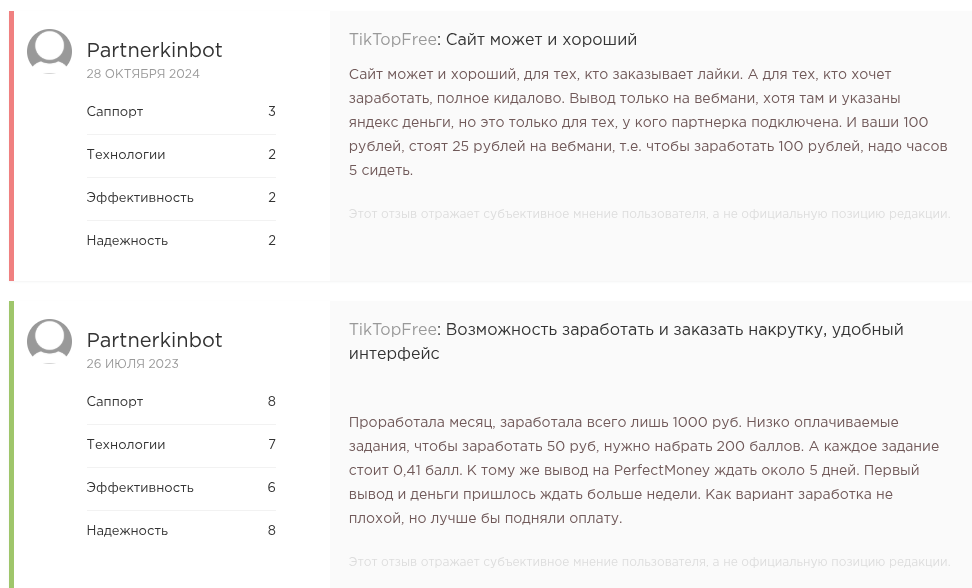Screen dimensions: 972x588
Task: Click the red negative-review color bar
Action: pyautogui.click(x=11, y=146)
